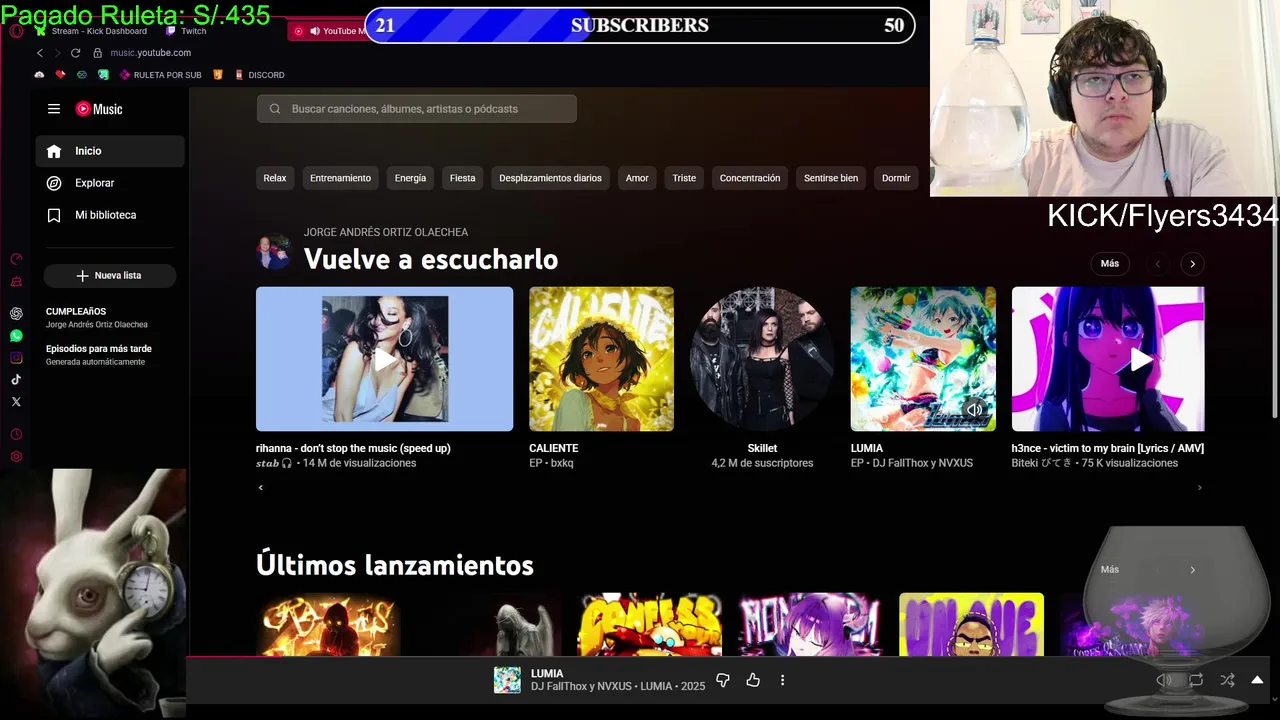Select the Desplazamientos diarios chip
1280x720 pixels.
coord(550,178)
